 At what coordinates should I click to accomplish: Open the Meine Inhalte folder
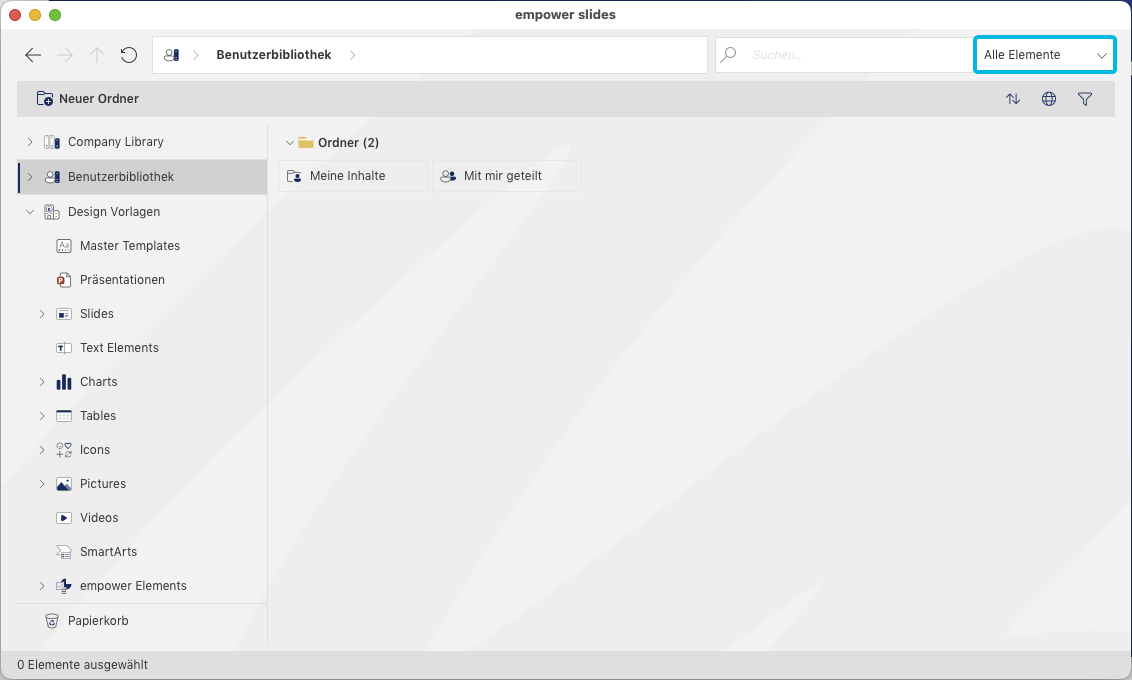(352, 176)
